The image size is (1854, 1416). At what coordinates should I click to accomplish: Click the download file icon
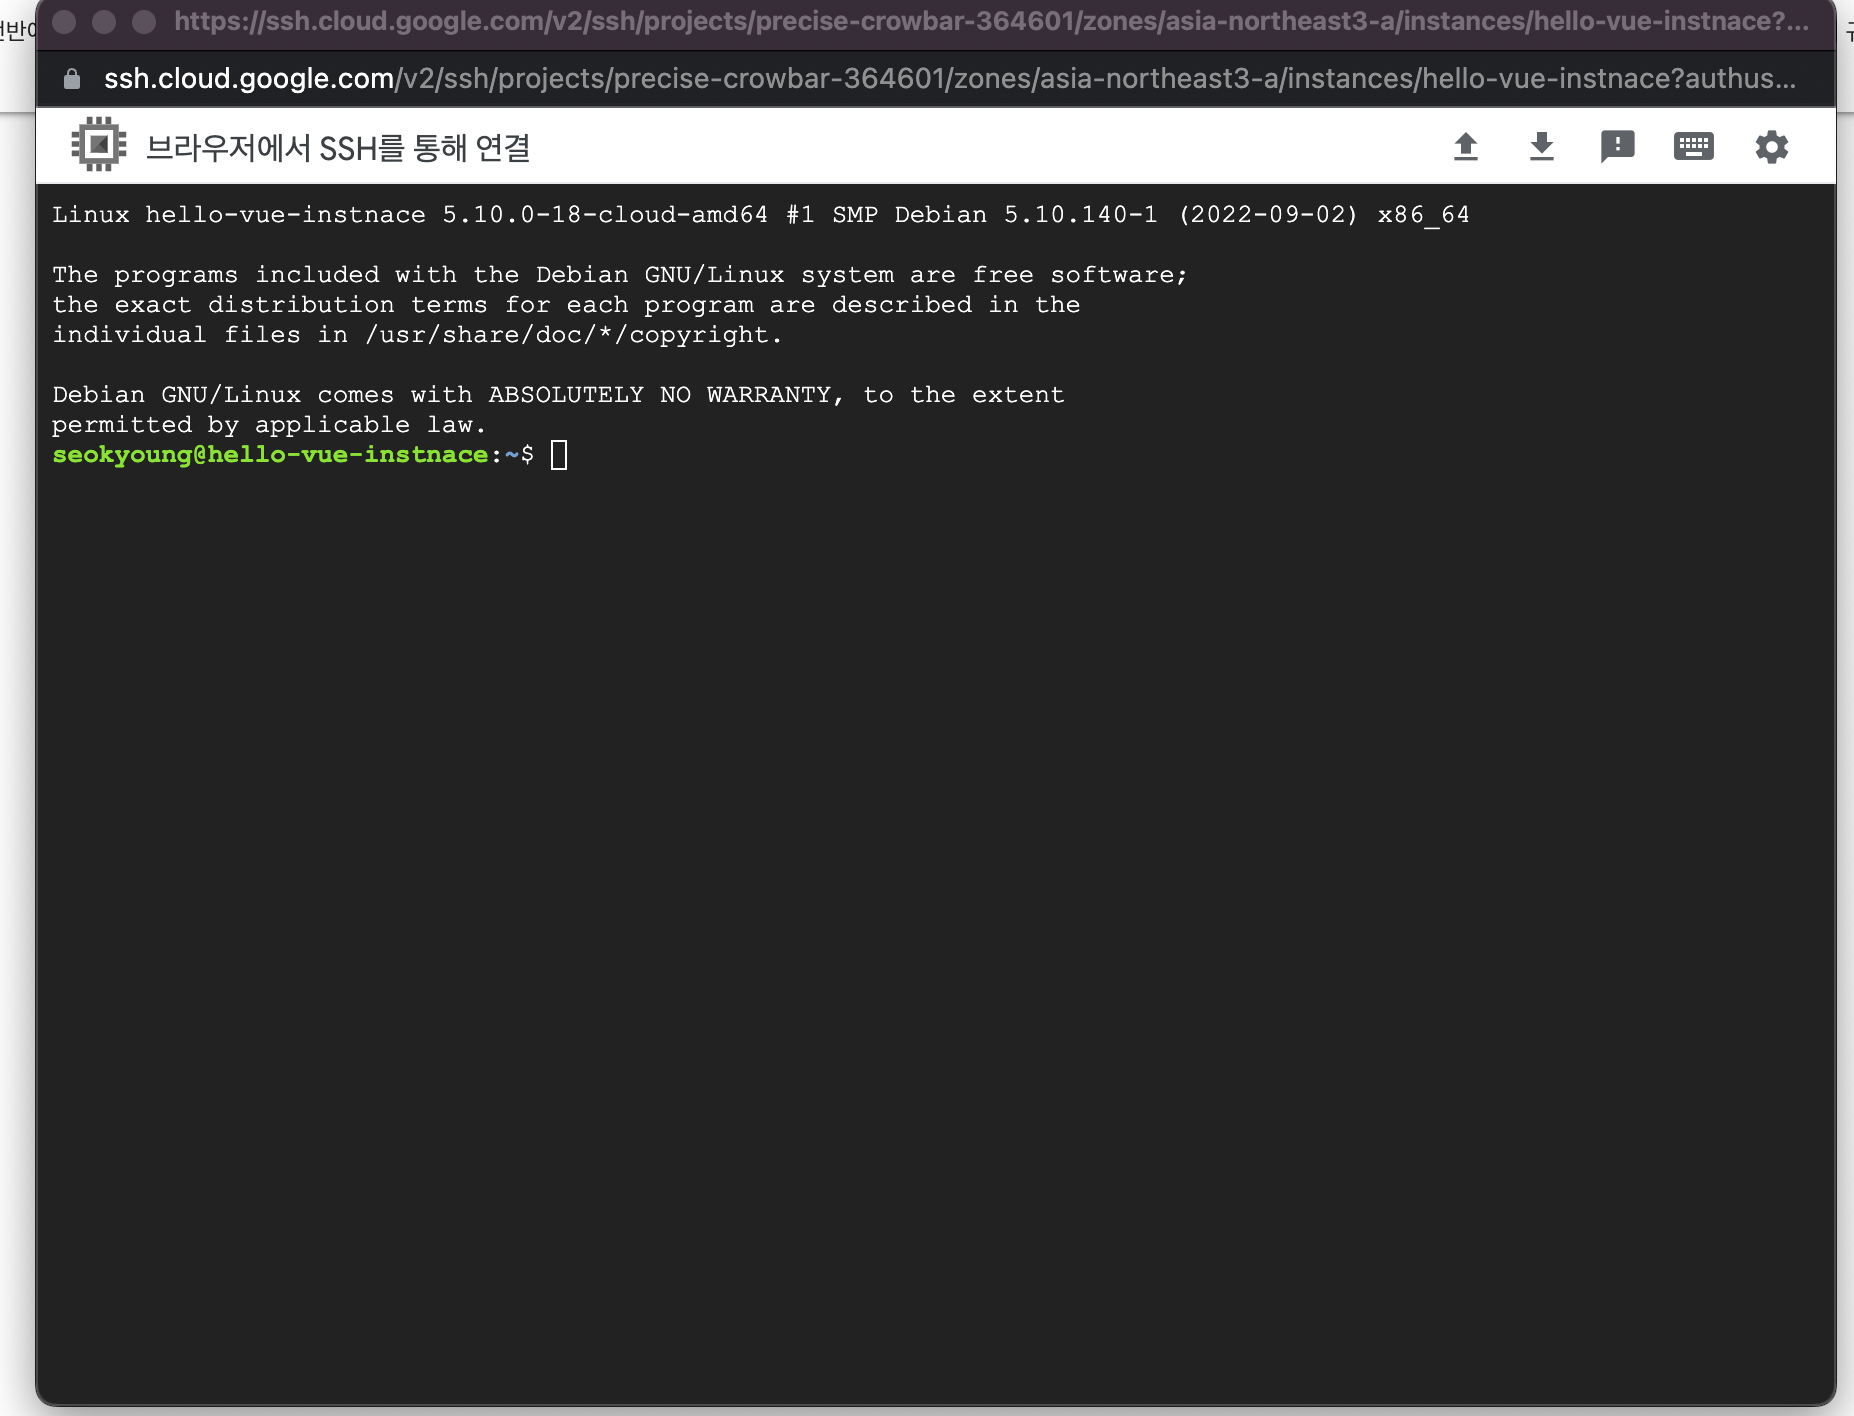[x=1541, y=147]
